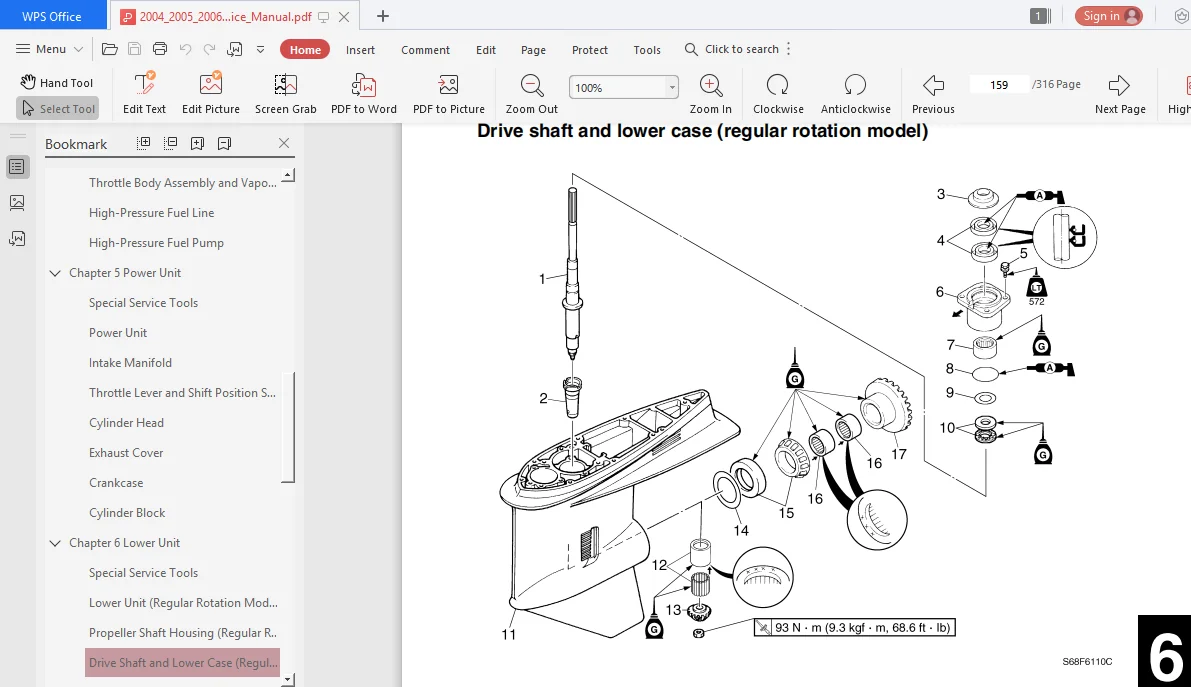Open the Throttle Body Assembly bookmark
Viewport: 1191px width, 687px height.
(182, 182)
